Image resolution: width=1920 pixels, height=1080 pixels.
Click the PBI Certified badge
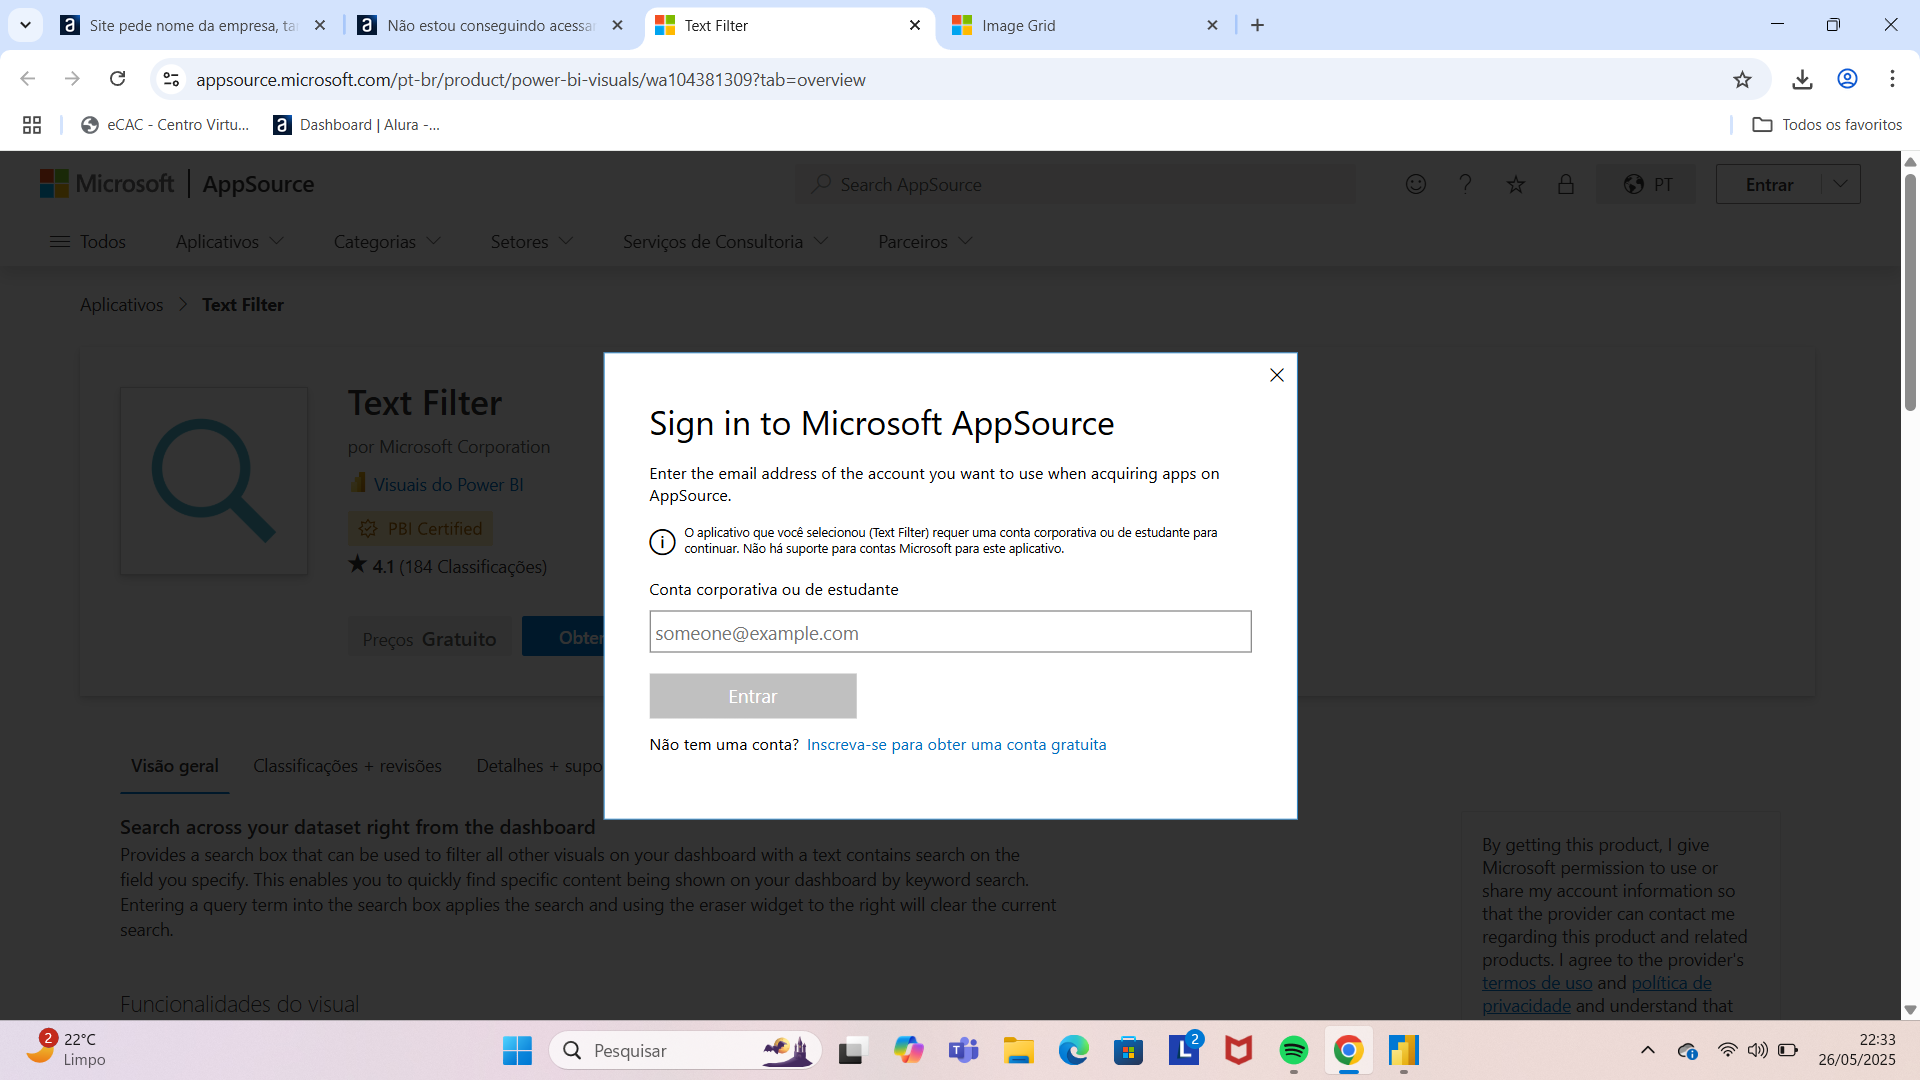[x=420, y=529]
